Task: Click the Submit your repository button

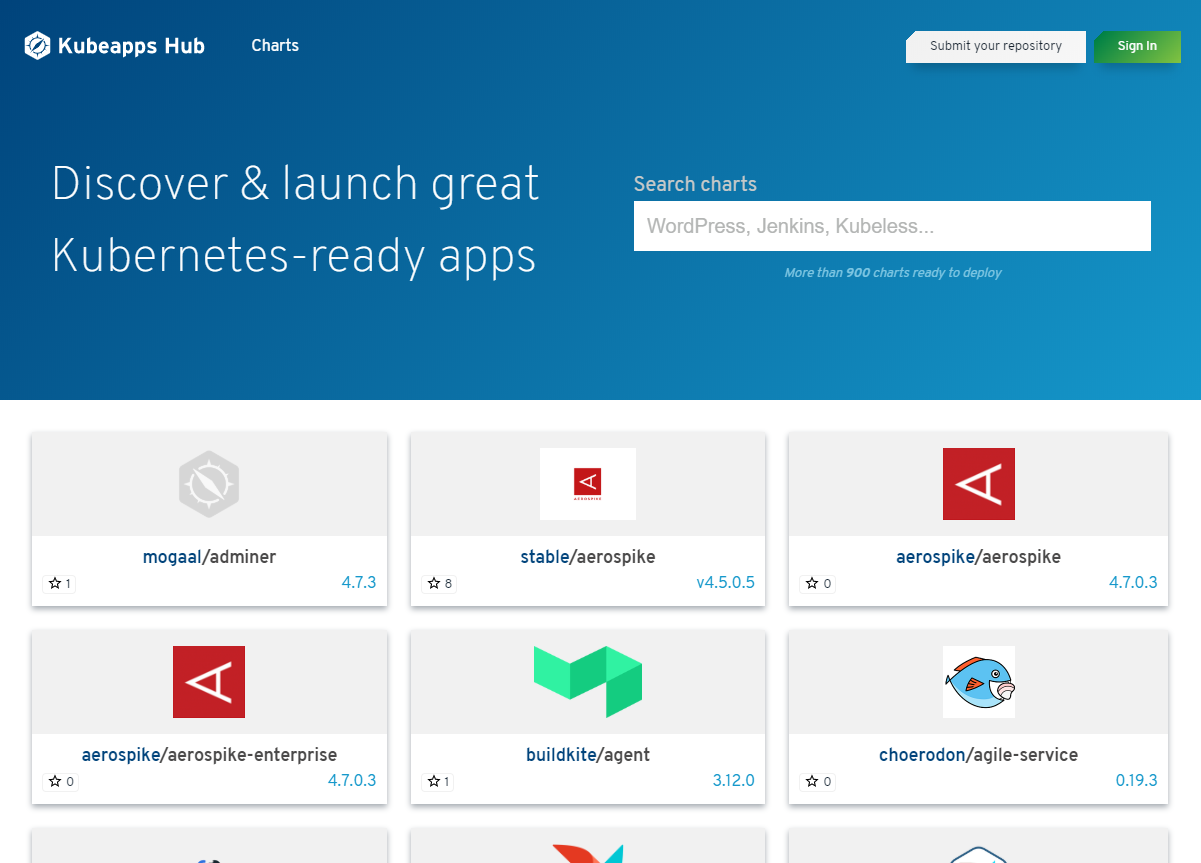Action: click(x=996, y=46)
